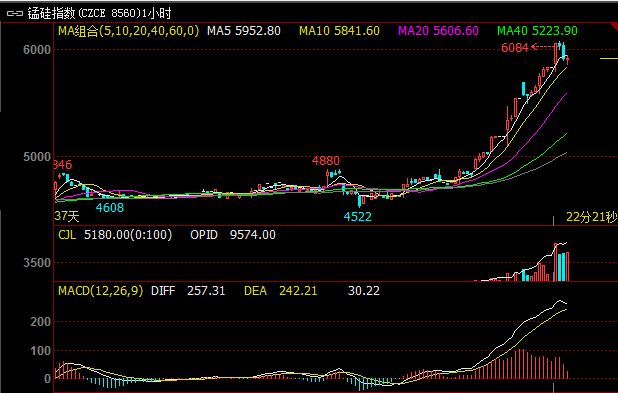Open the MACD(12,26,9) indicator label
Viewport: 618px width, 393px height.
101,291
